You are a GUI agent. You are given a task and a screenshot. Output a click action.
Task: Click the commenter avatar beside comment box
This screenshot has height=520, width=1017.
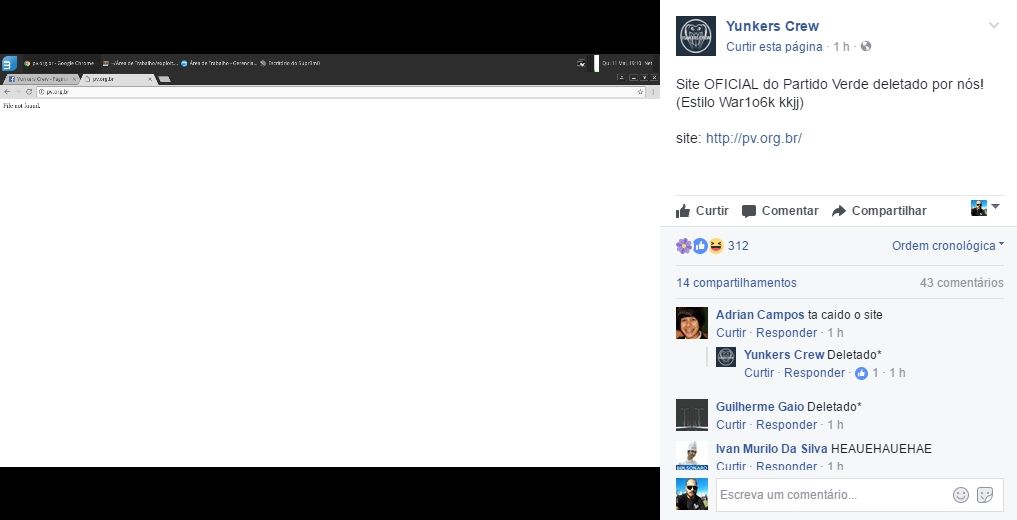(692, 495)
